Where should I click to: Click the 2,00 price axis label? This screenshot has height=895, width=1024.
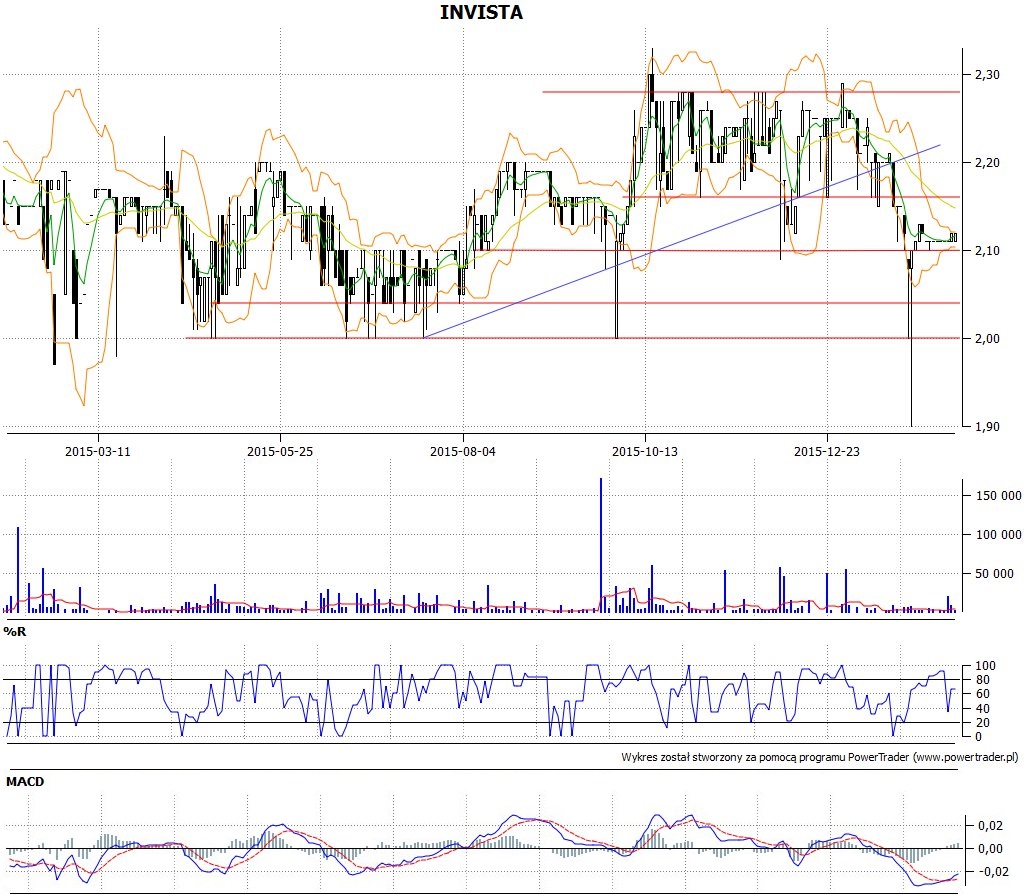pyautogui.click(x=987, y=338)
